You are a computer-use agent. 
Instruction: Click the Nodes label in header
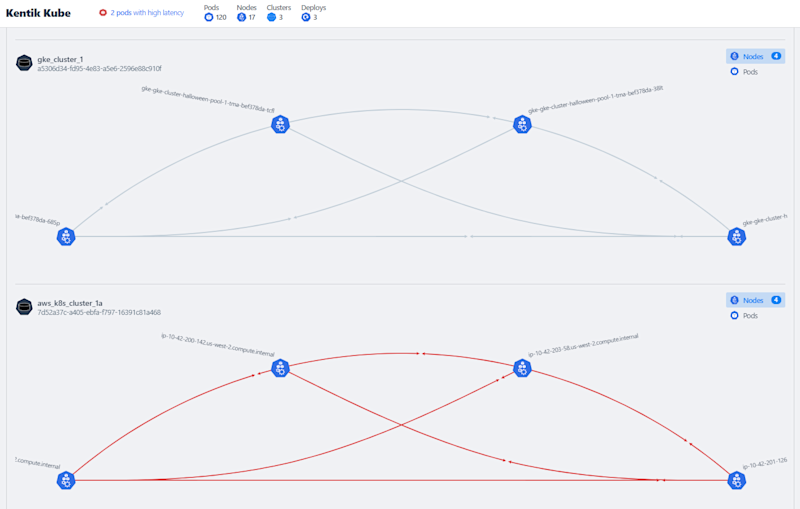pyautogui.click(x=246, y=8)
